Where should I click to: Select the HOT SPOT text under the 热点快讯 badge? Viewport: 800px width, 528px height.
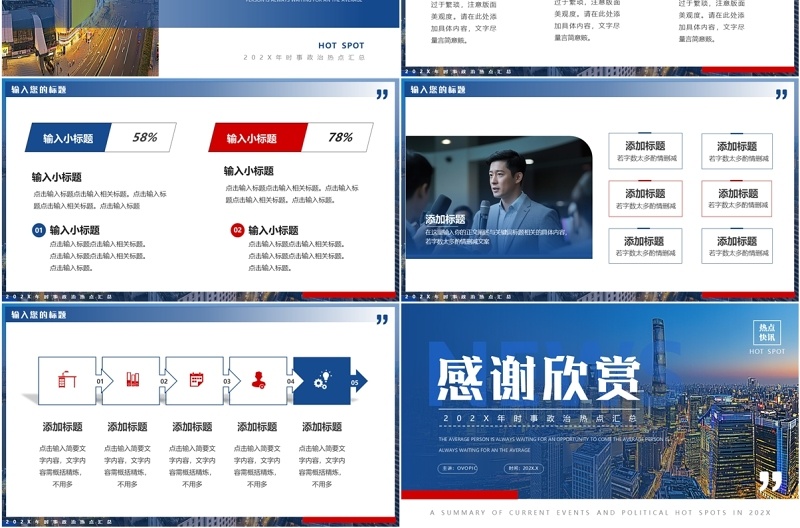tap(767, 351)
